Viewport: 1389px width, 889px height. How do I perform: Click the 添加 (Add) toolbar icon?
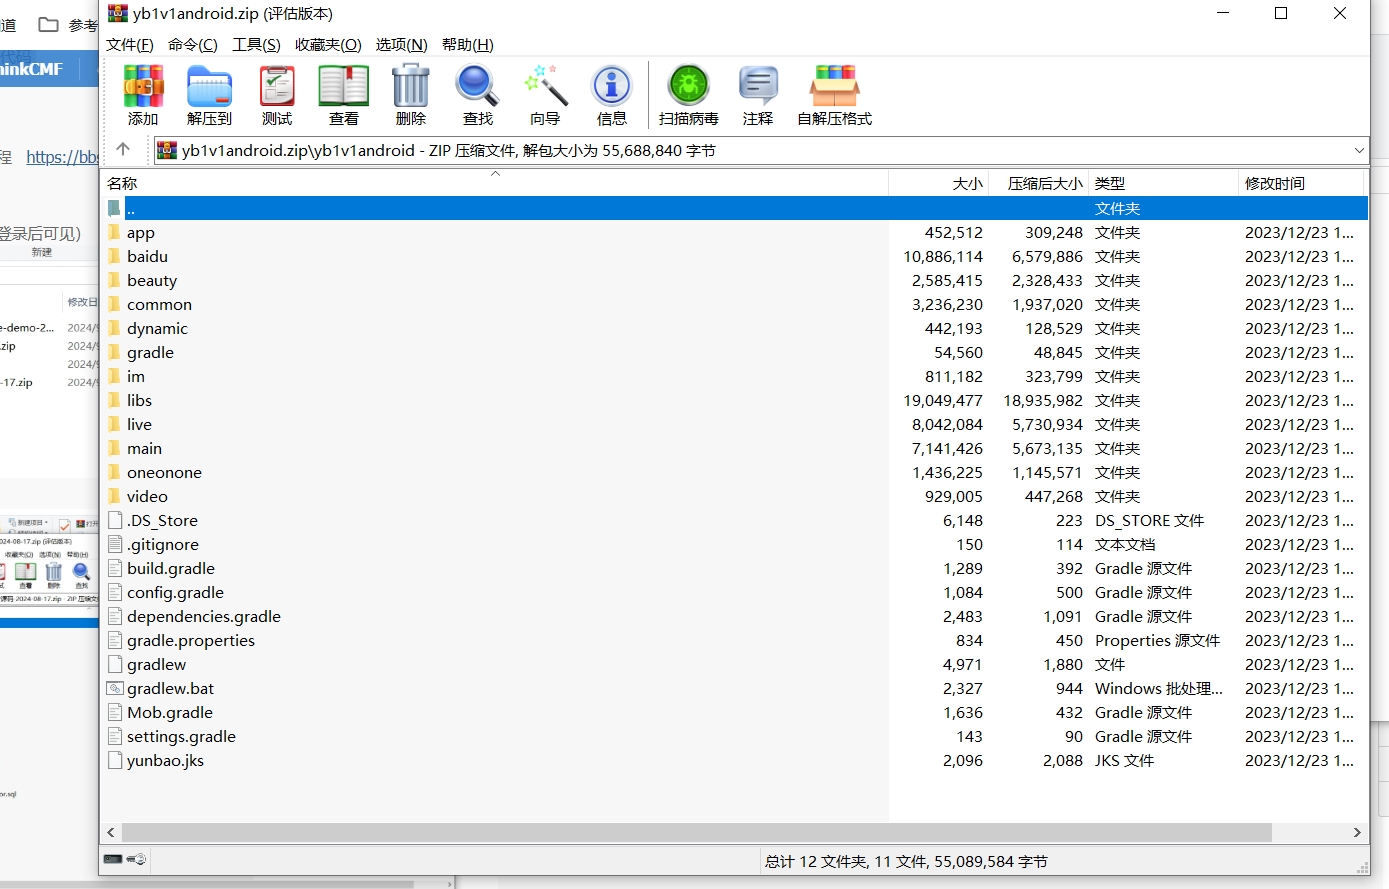click(x=143, y=86)
